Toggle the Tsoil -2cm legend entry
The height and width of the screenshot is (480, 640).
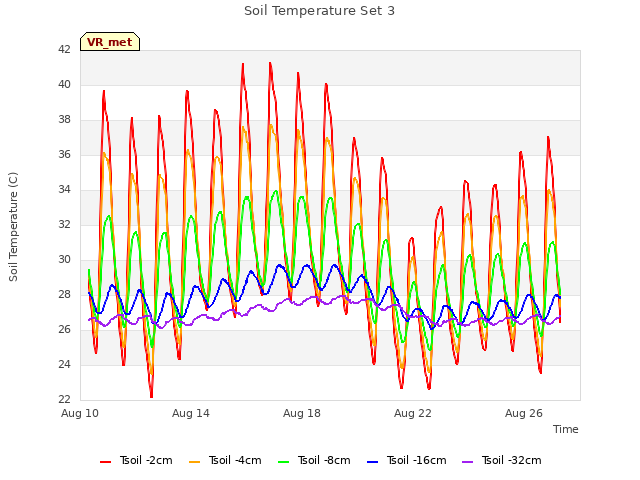point(136,460)
